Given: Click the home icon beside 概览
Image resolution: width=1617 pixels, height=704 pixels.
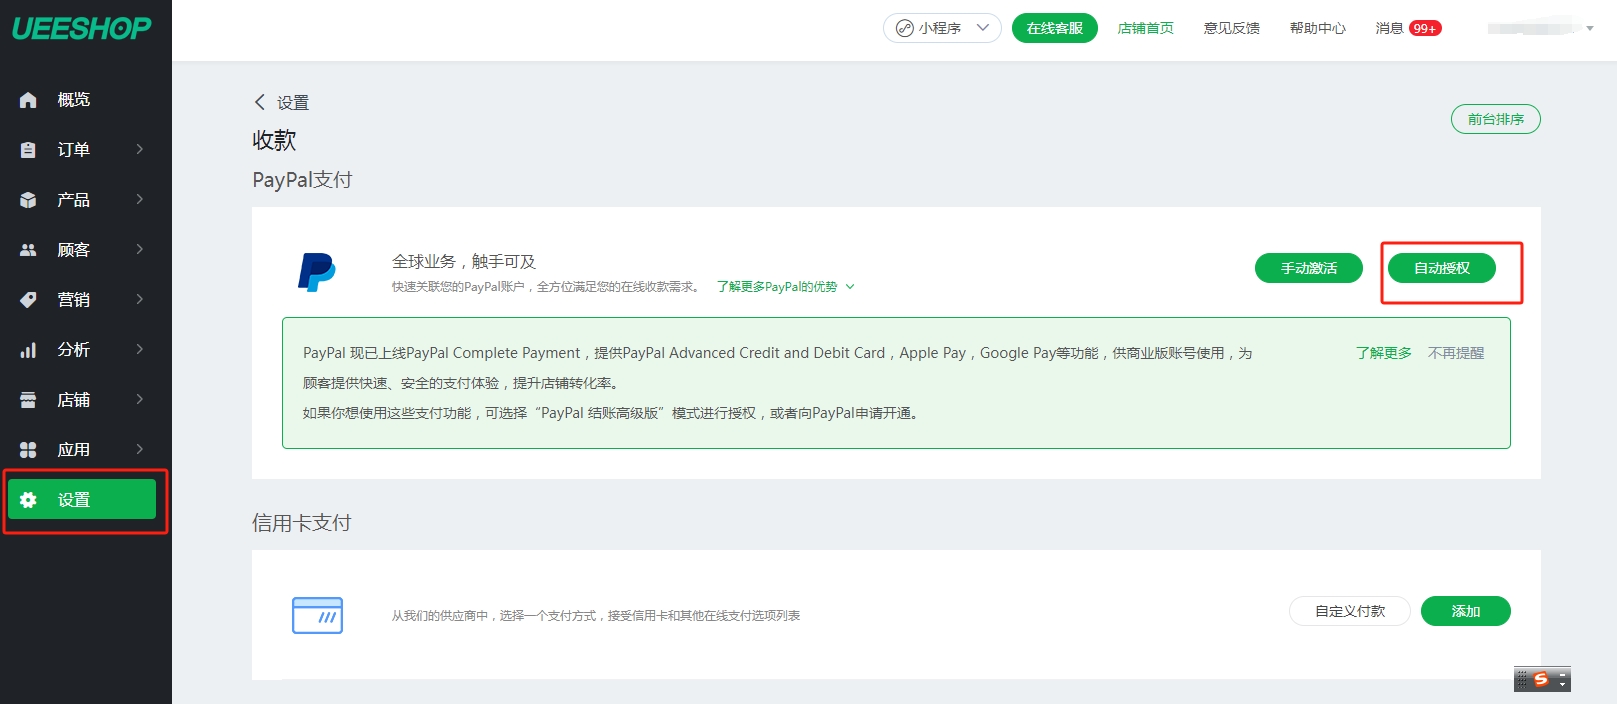Looking at the screenshot, I should coord(28,100).
